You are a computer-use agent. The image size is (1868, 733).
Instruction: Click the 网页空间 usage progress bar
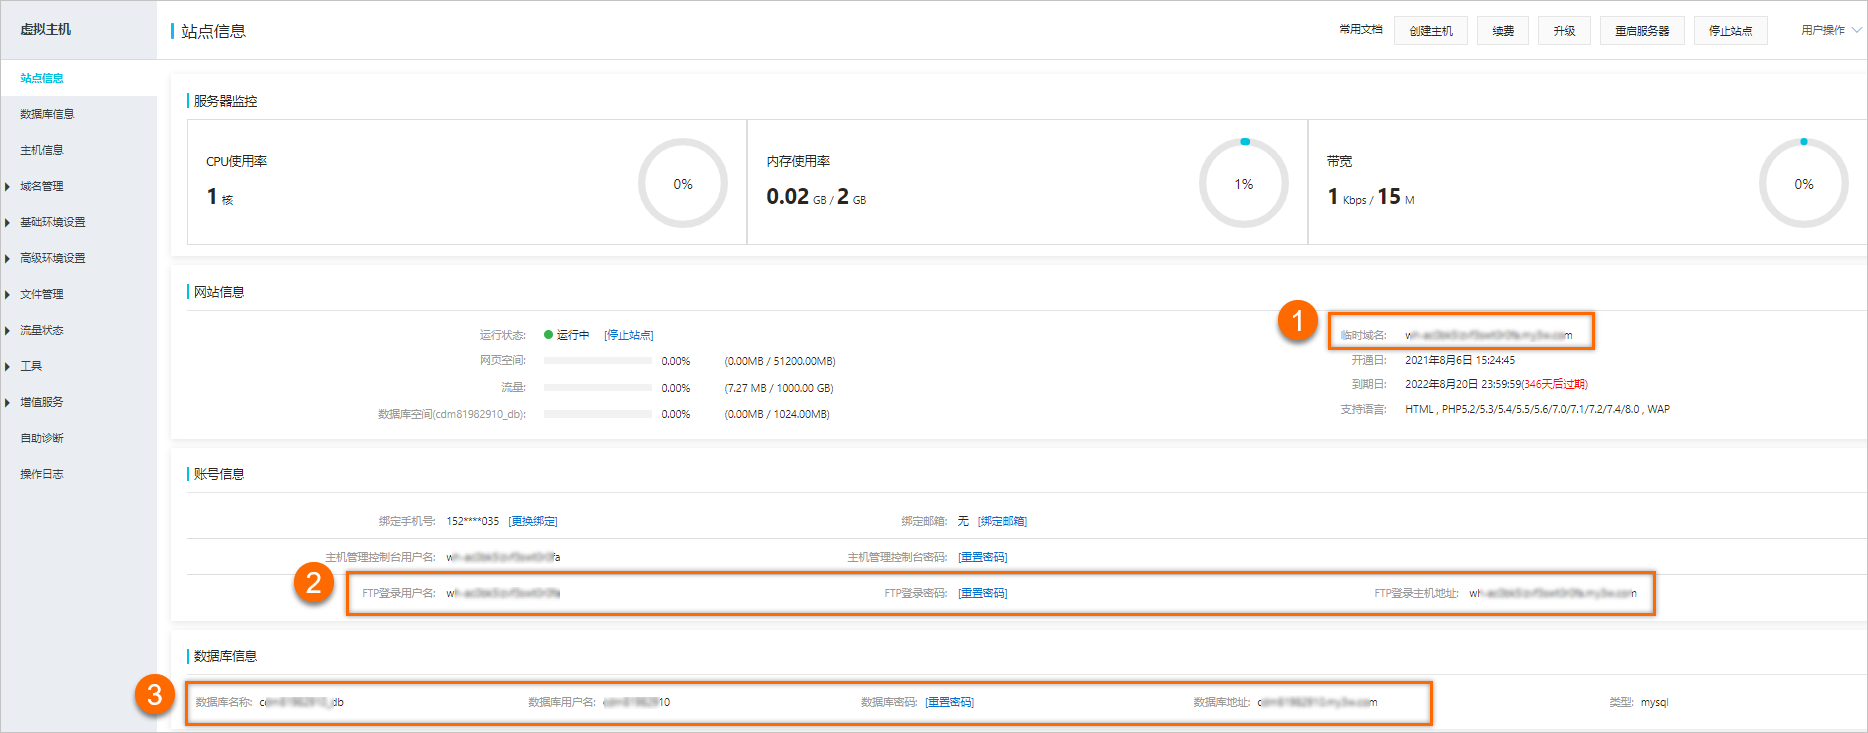(598, 361)
